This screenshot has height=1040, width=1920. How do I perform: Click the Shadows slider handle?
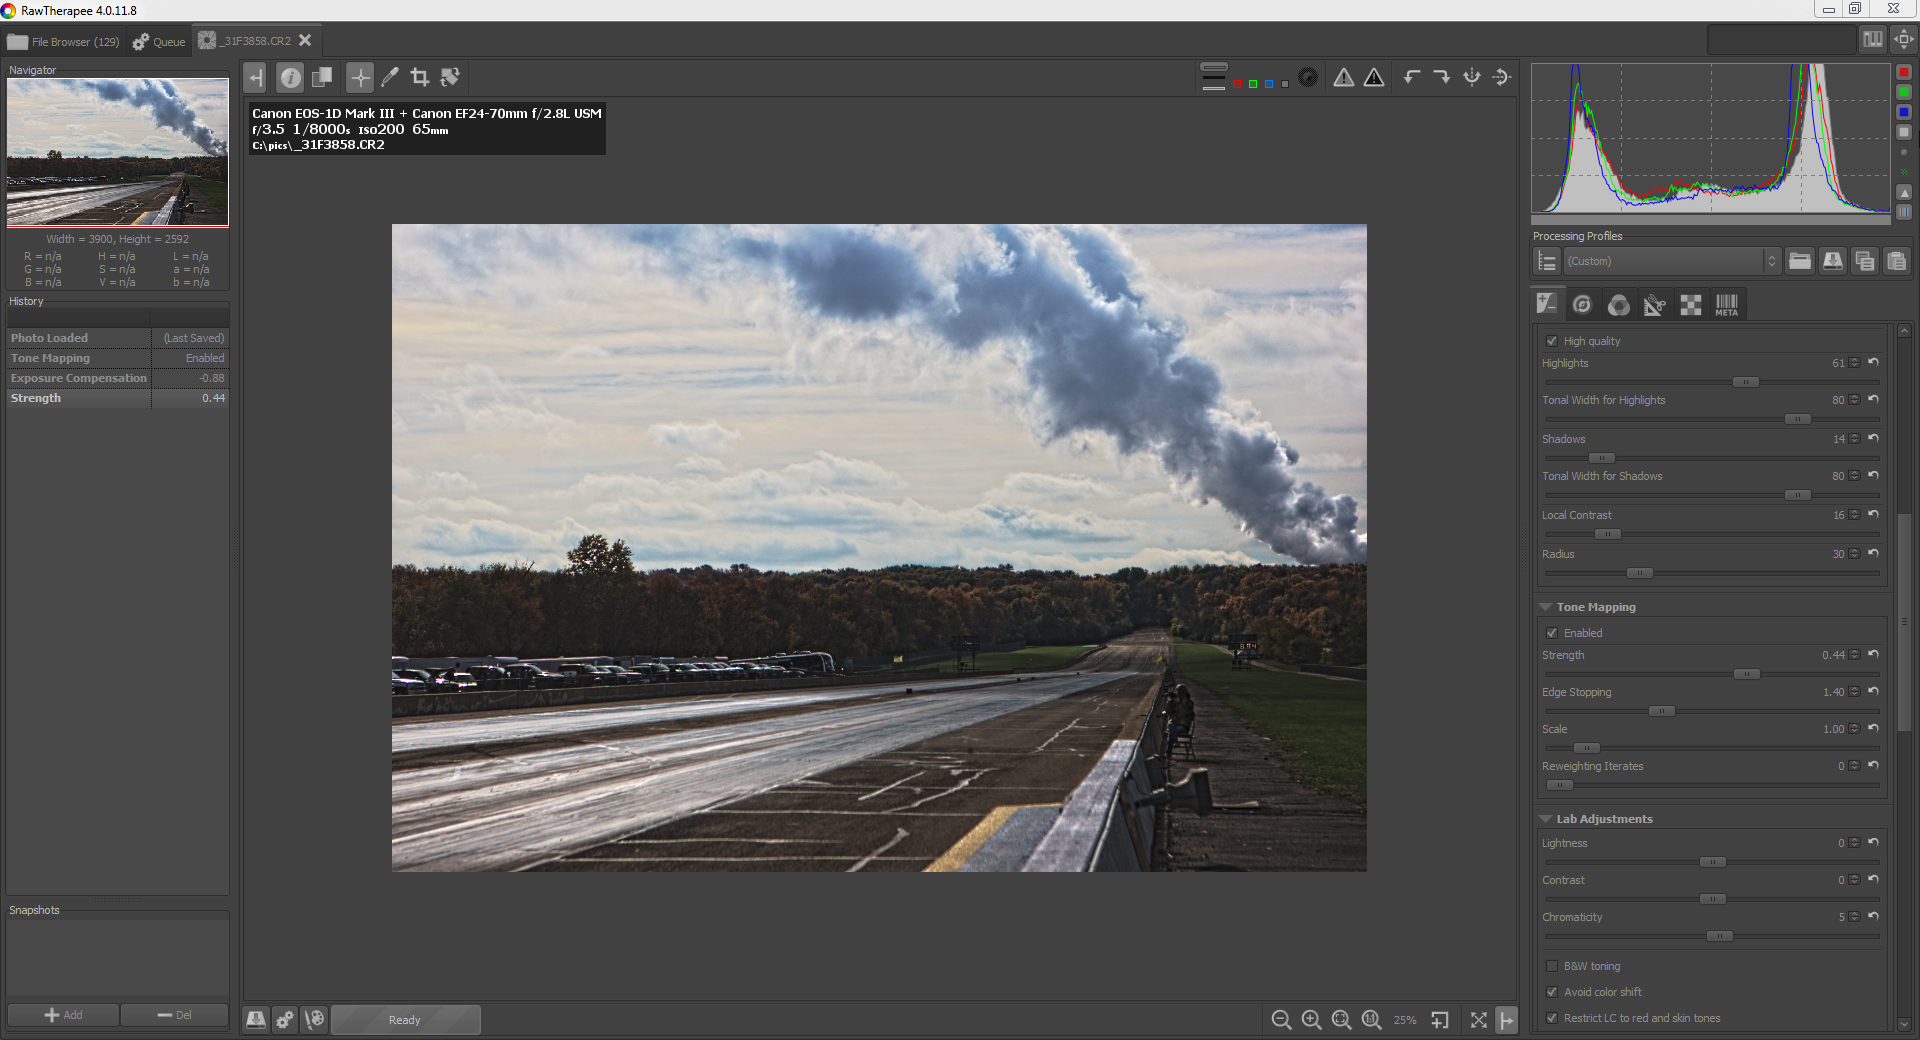click(x=1602, y=458)
